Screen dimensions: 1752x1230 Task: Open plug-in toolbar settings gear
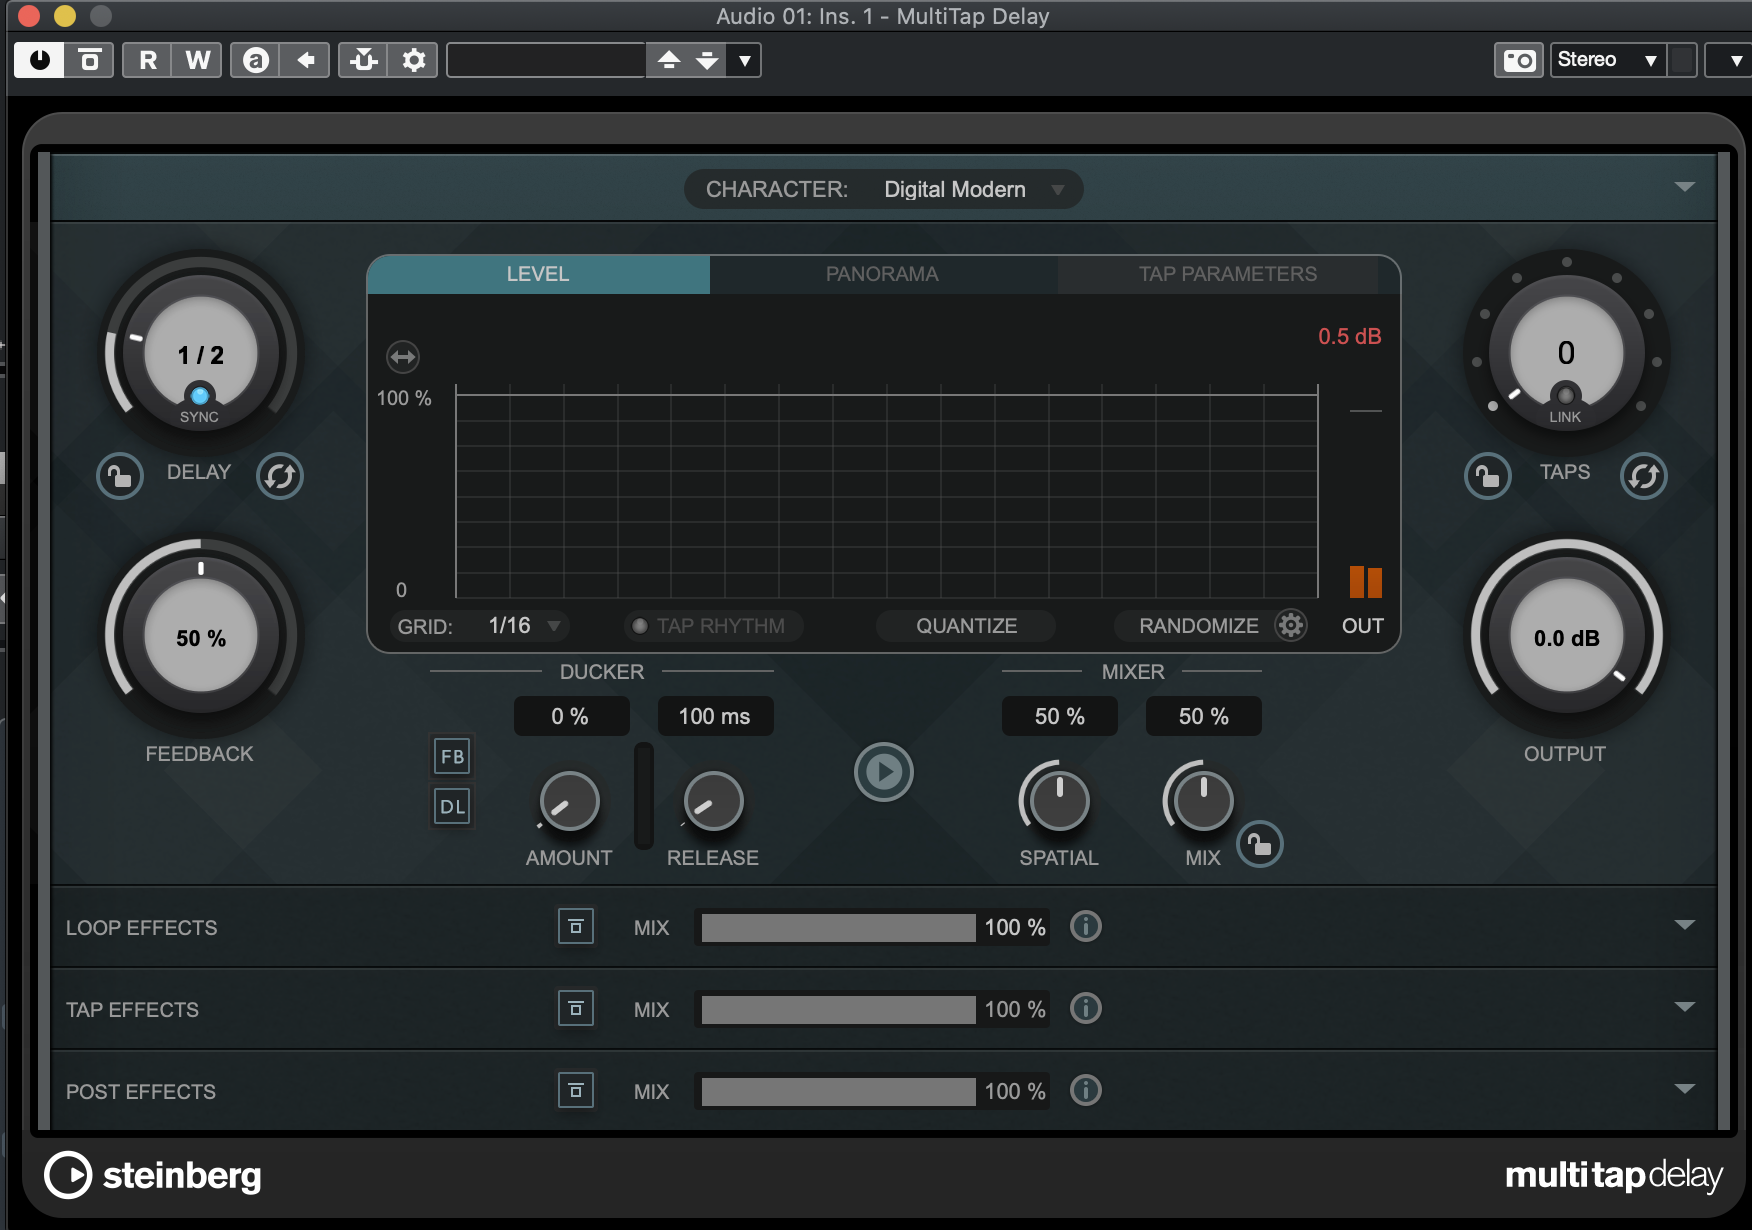(x=414, y=60)
